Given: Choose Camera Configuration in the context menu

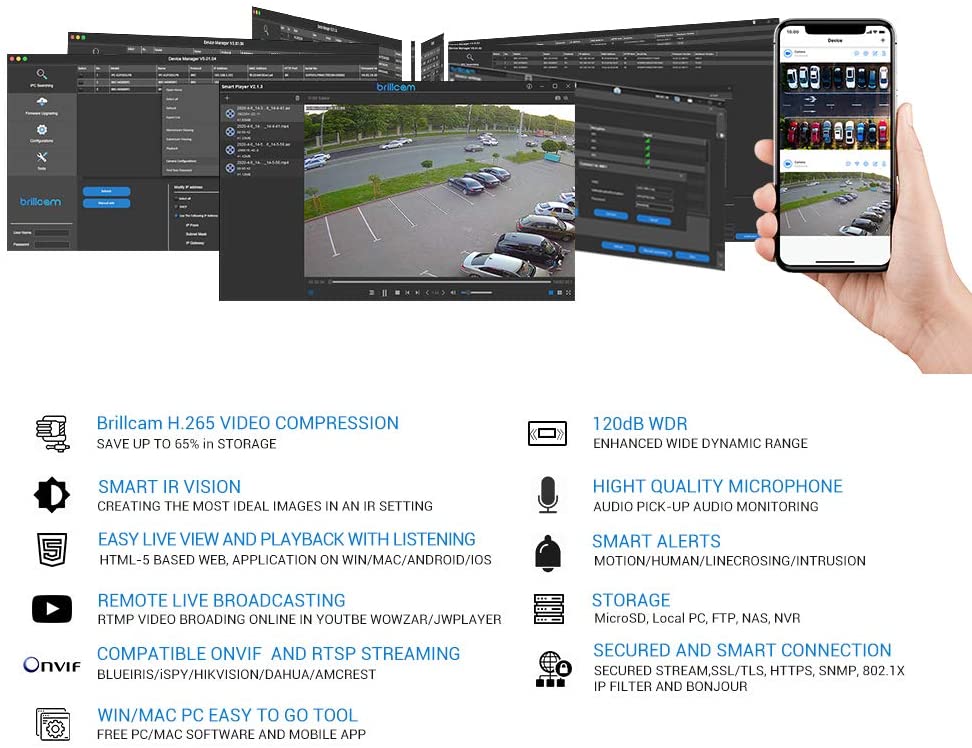Looking at the screenshot, I should [181, 161].
